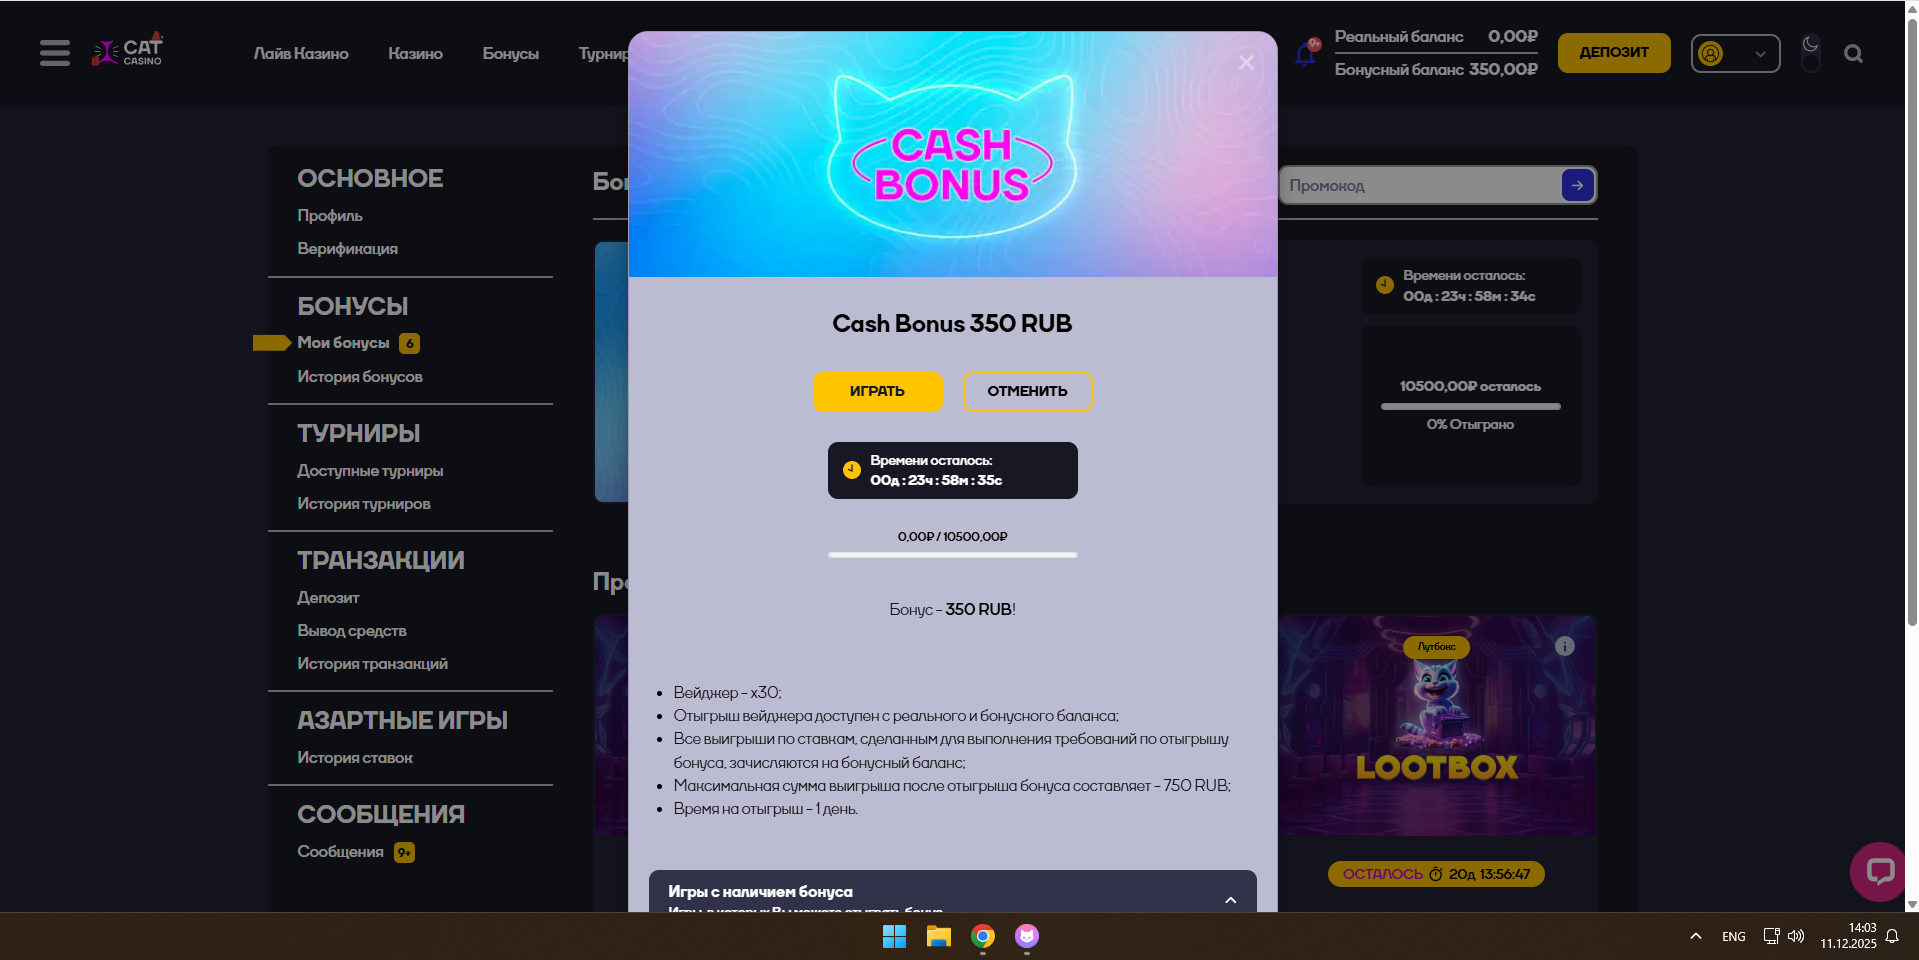Toggle the dark mode moon switch
1919x960 pixels.
coord(1810,53)
